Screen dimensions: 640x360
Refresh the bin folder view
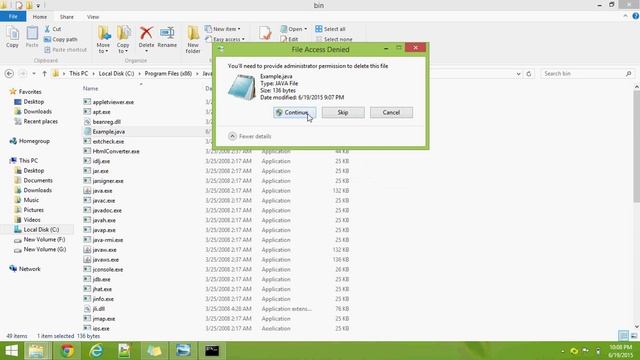pyautogui.click(x=529, y=74)
